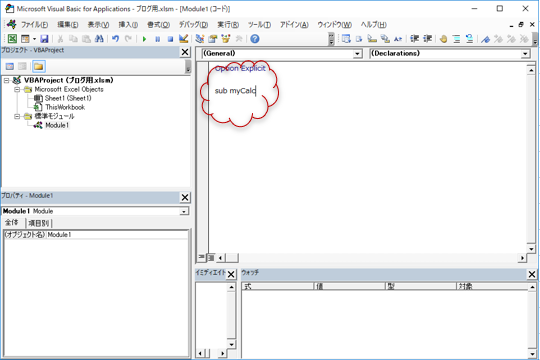This screenshot has width=540, height=360.
Task: Save the workbook with the floppy disk icon
Action: (x=44, y=39)
